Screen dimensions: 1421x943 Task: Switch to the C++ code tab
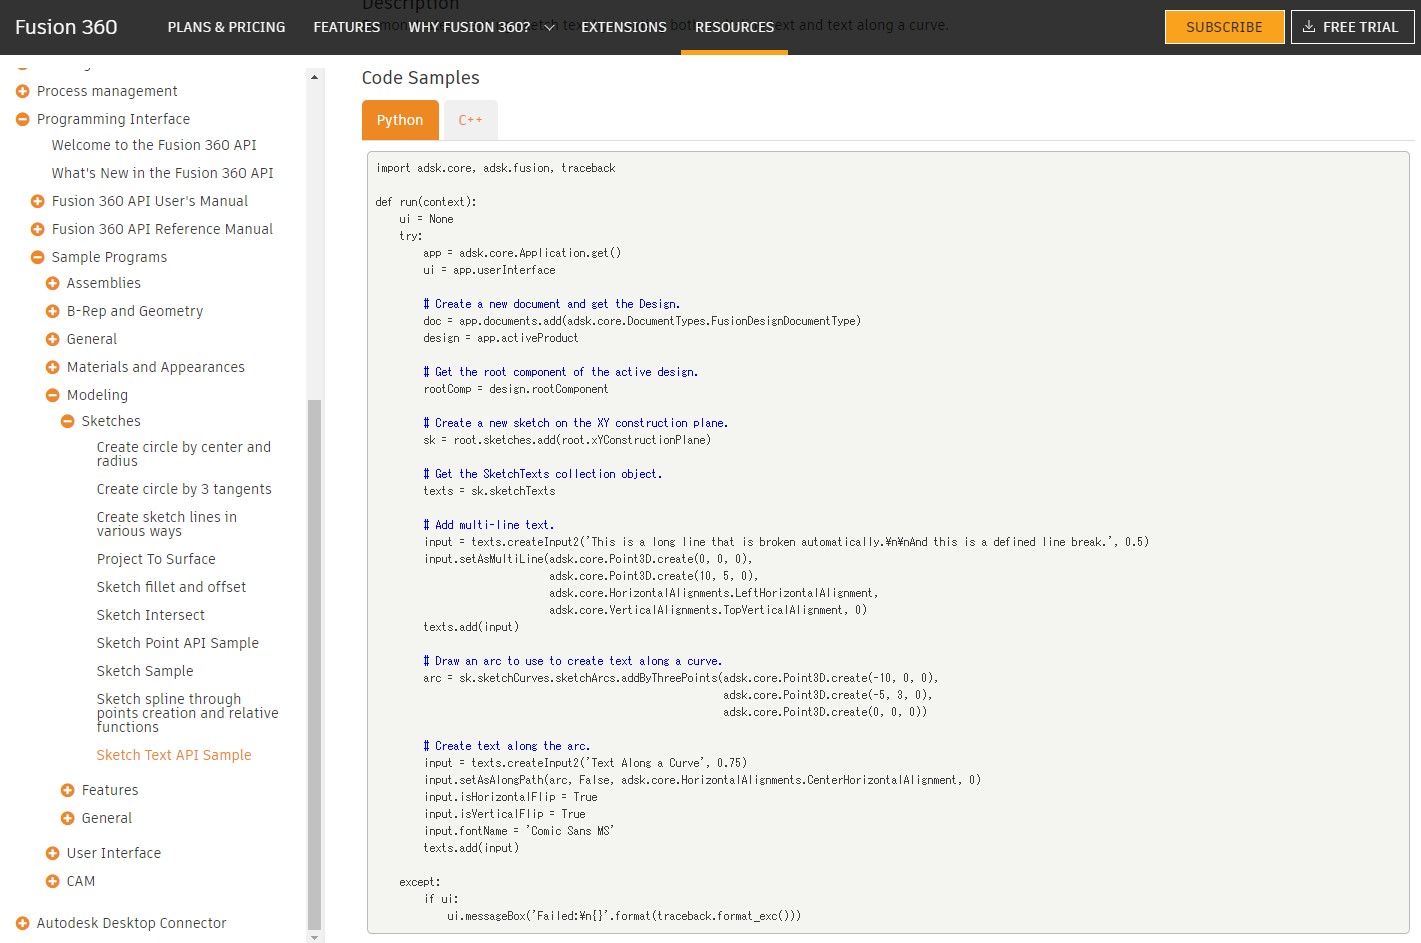point(470,120)
